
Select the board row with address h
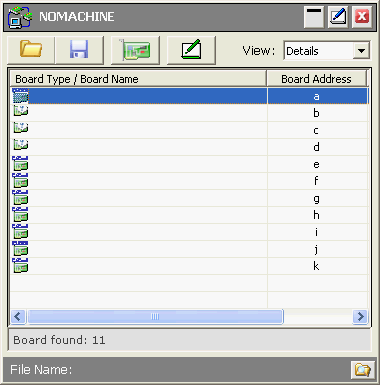[x=189, y=215]
